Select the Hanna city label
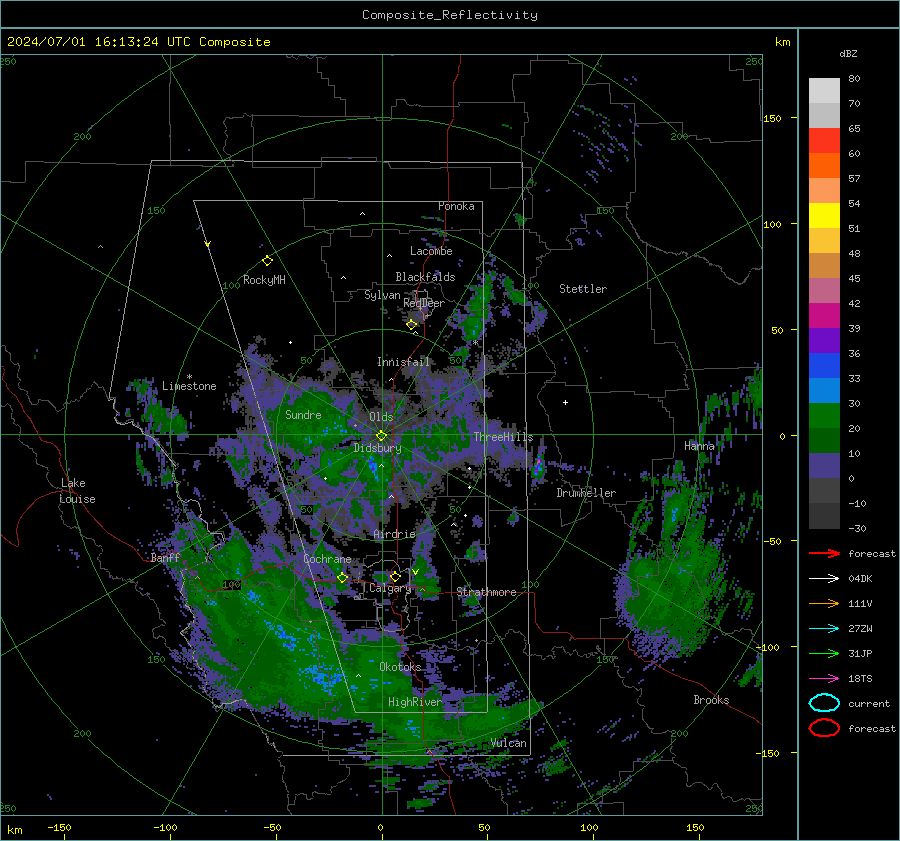 tap(699, 446)
